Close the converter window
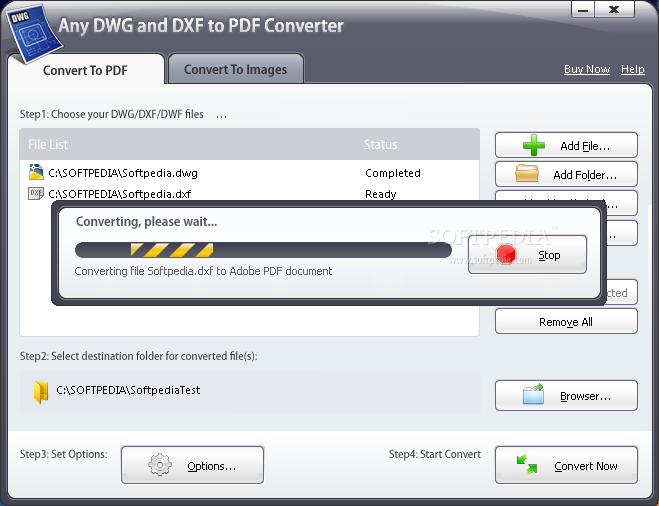 click(614, 10)
